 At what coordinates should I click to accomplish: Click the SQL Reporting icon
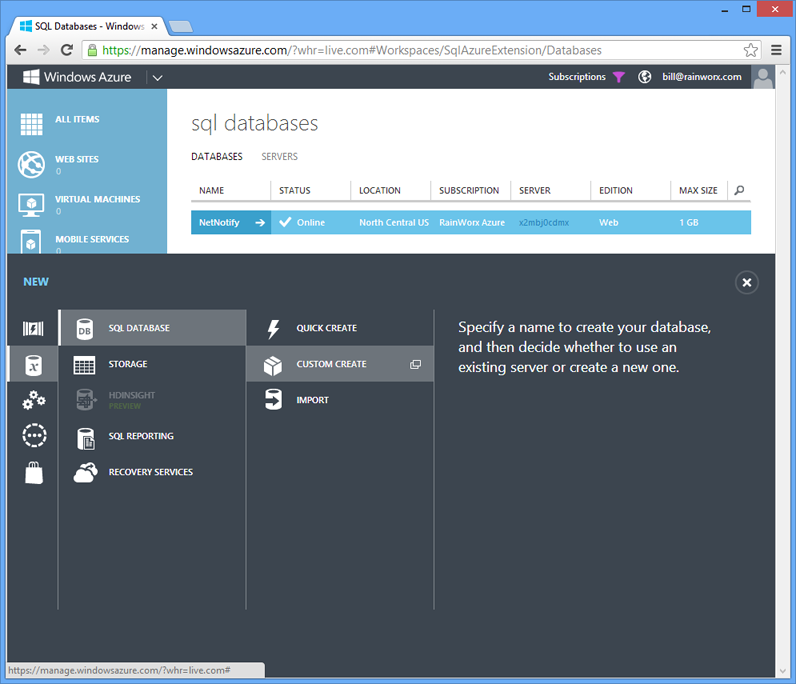(x=85, y=439)
